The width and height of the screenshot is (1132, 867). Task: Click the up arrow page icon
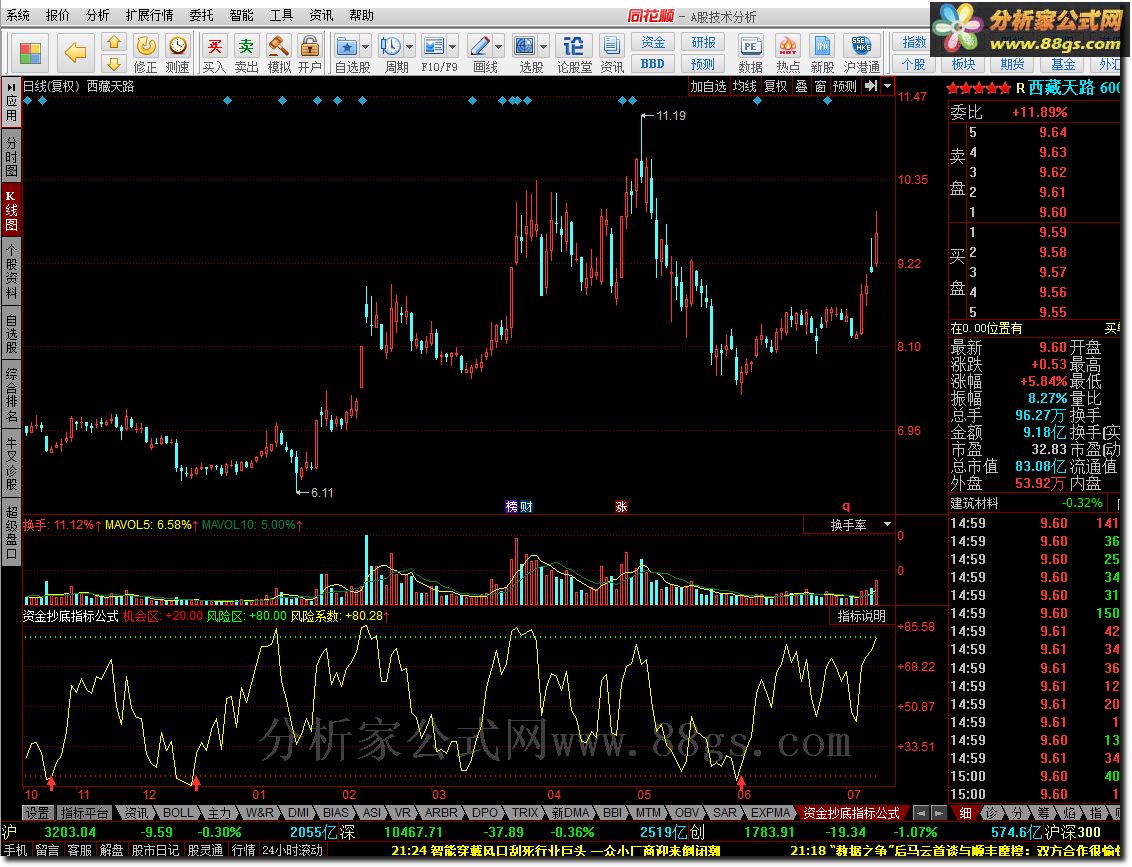(113, 43)
